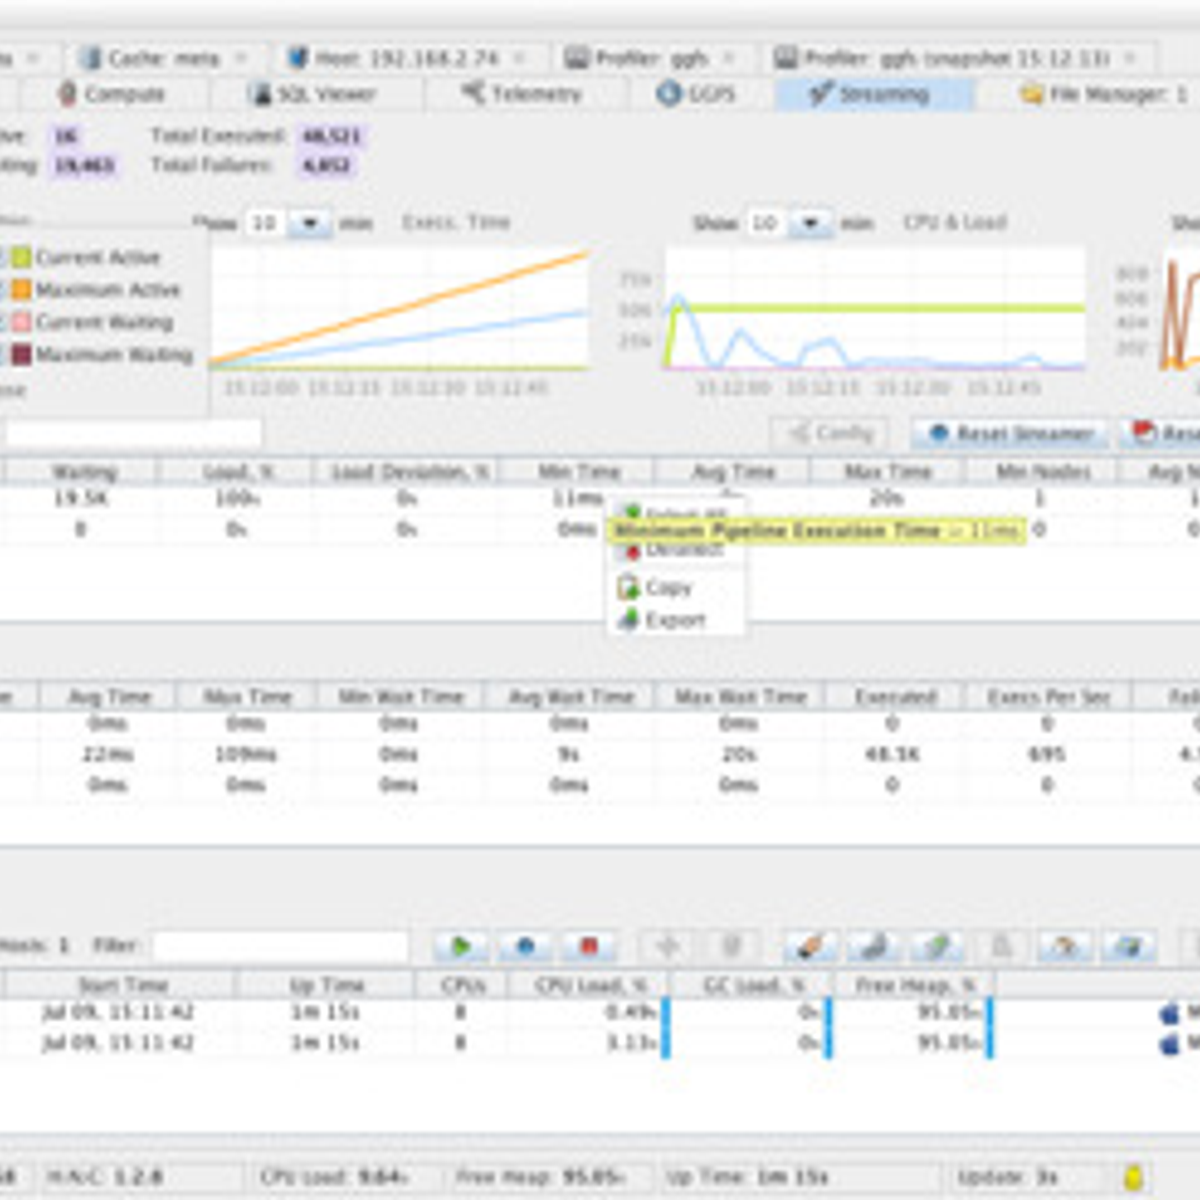Toggle the Maximum Waiting series checkbox

pyautogui.click(x=3, y=355)
